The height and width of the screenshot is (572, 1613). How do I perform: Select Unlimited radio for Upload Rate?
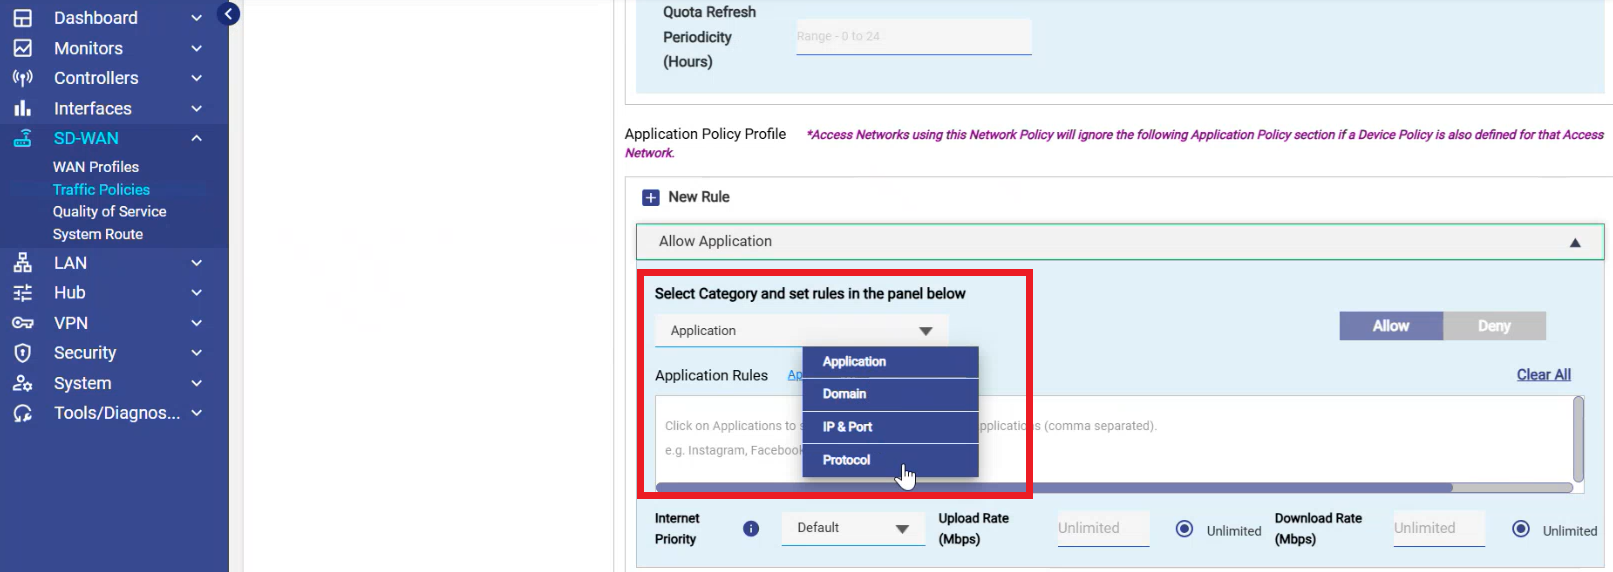[1184, 529]
